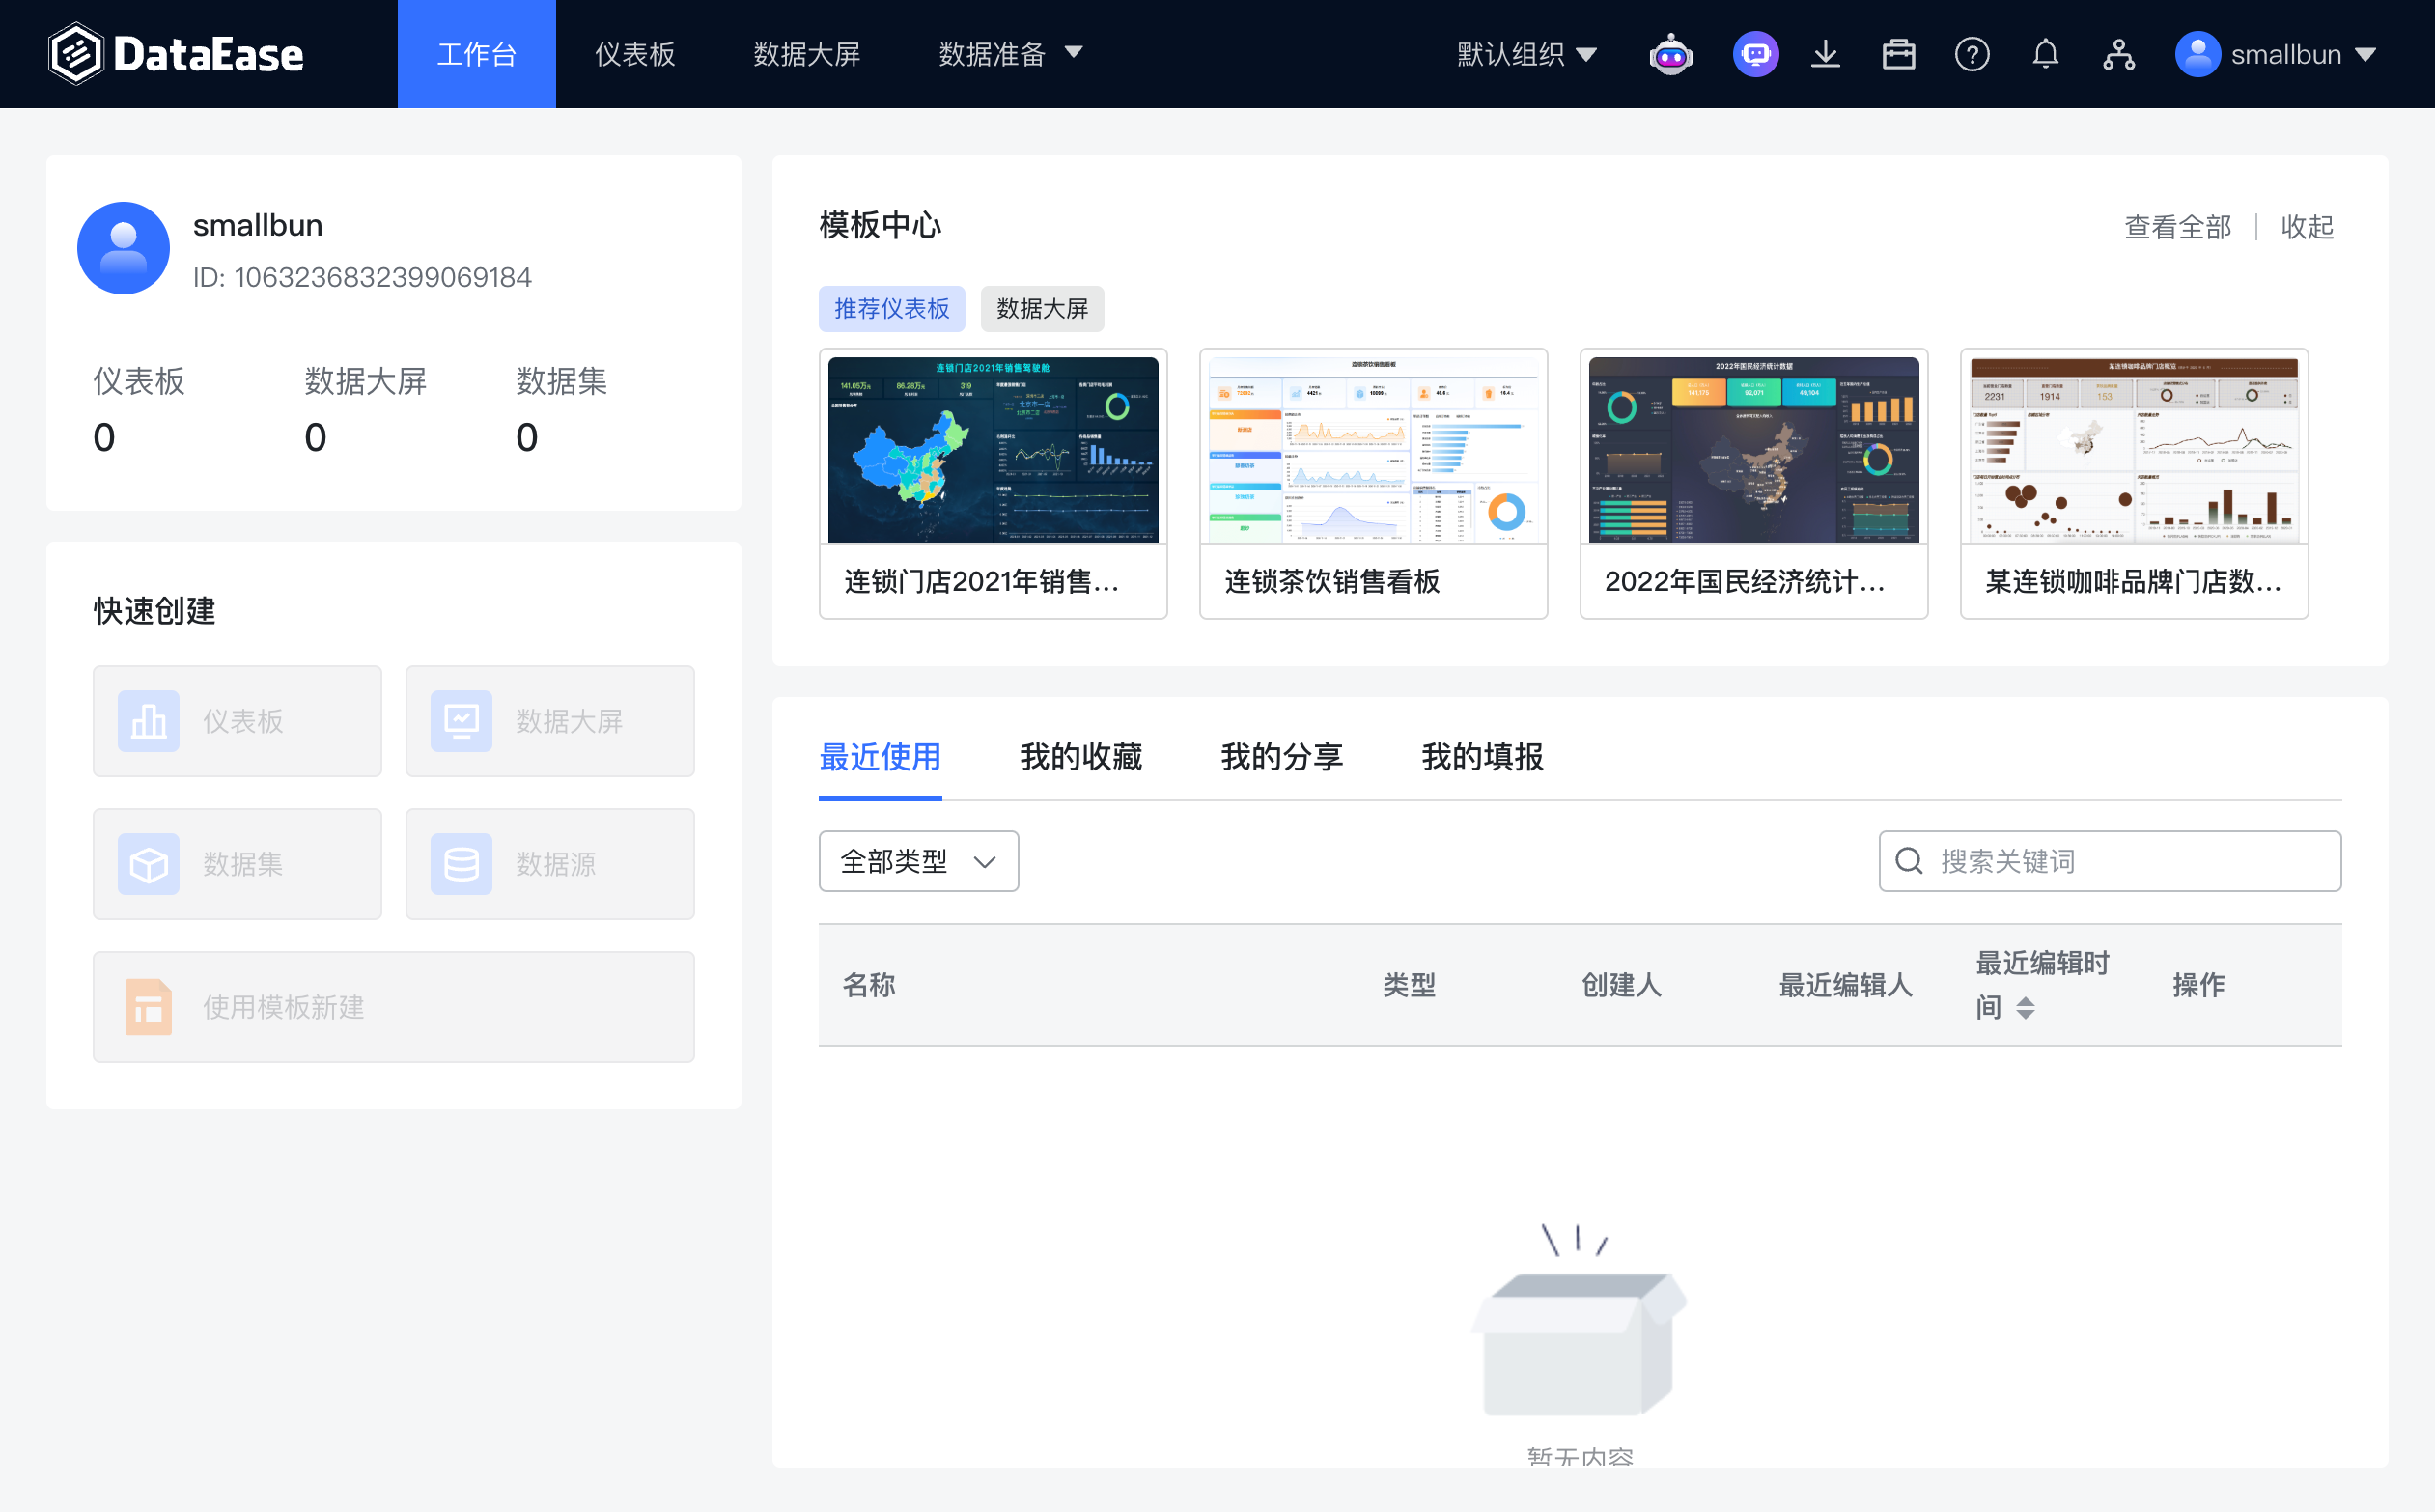Expand the 默认组织 organization selector
This screenshot has height=1512, width=2435.
[x=1527, y=54]
